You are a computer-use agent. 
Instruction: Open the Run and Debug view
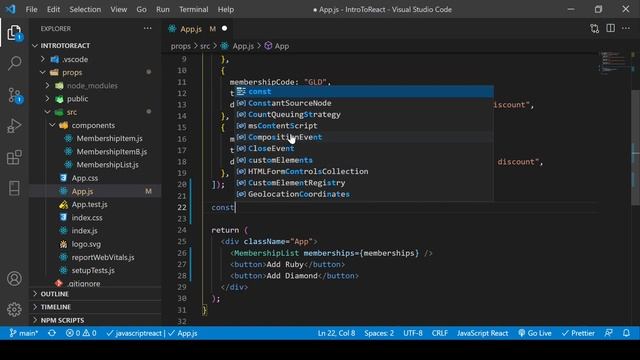point(14,126)
